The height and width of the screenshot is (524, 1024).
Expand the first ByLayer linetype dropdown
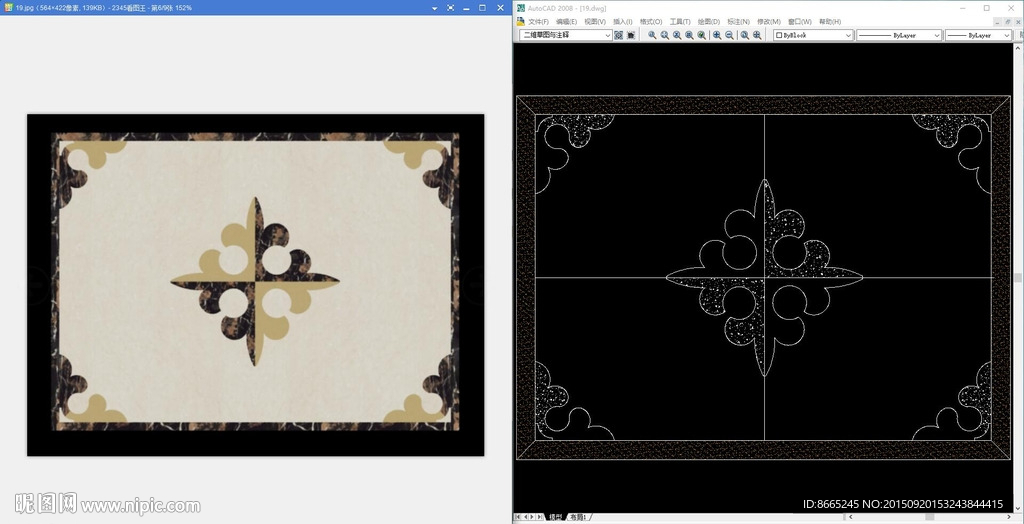coord(937,35)
